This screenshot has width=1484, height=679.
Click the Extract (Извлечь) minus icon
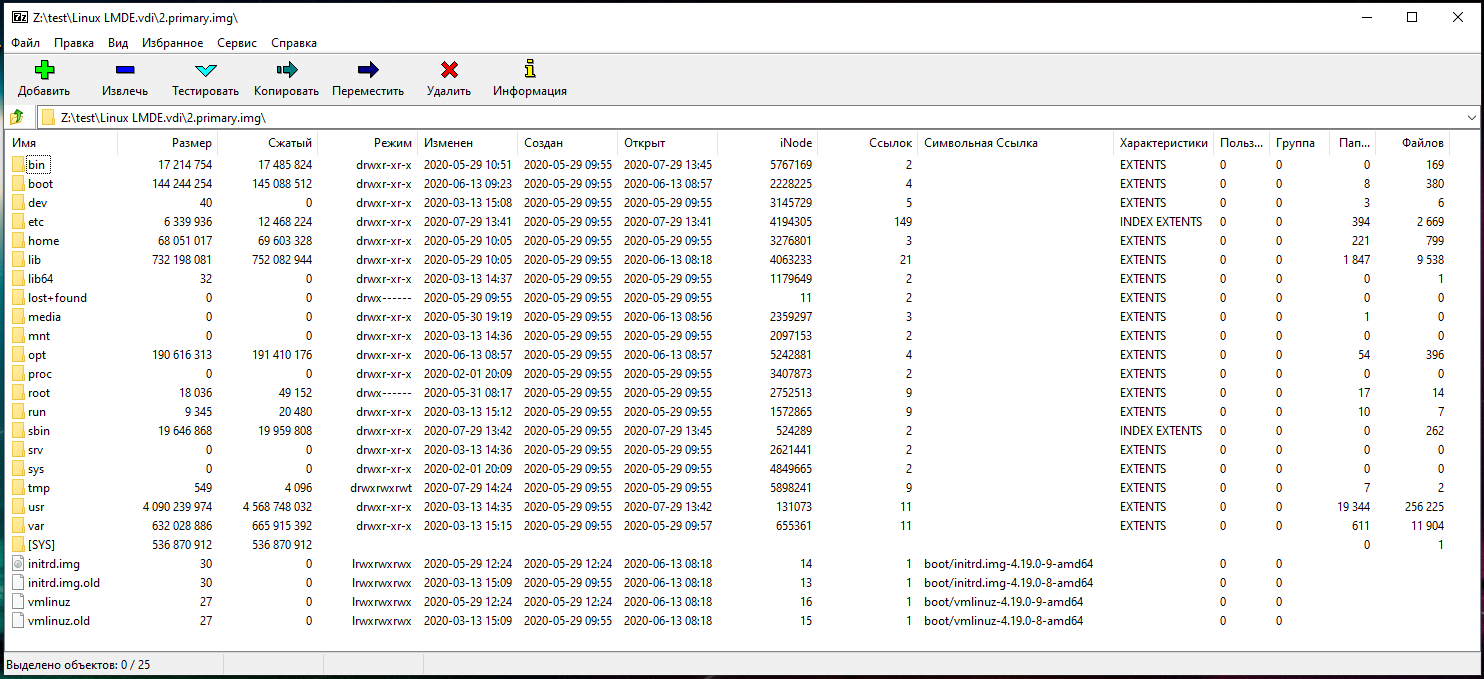[125, 70]
